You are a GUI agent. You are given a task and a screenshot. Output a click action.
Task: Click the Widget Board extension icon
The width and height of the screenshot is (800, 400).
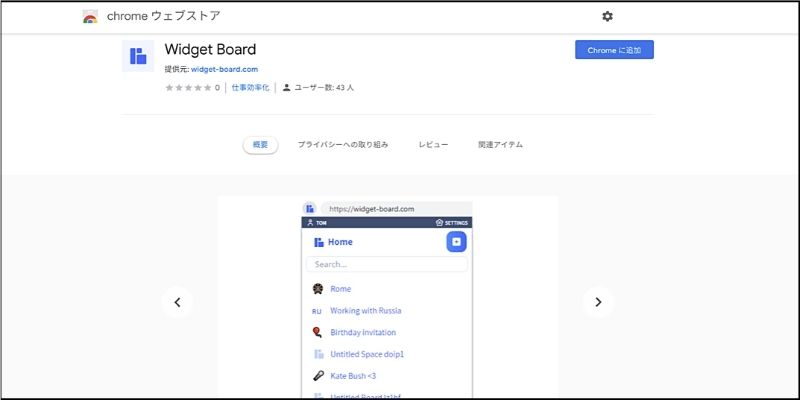138,56
